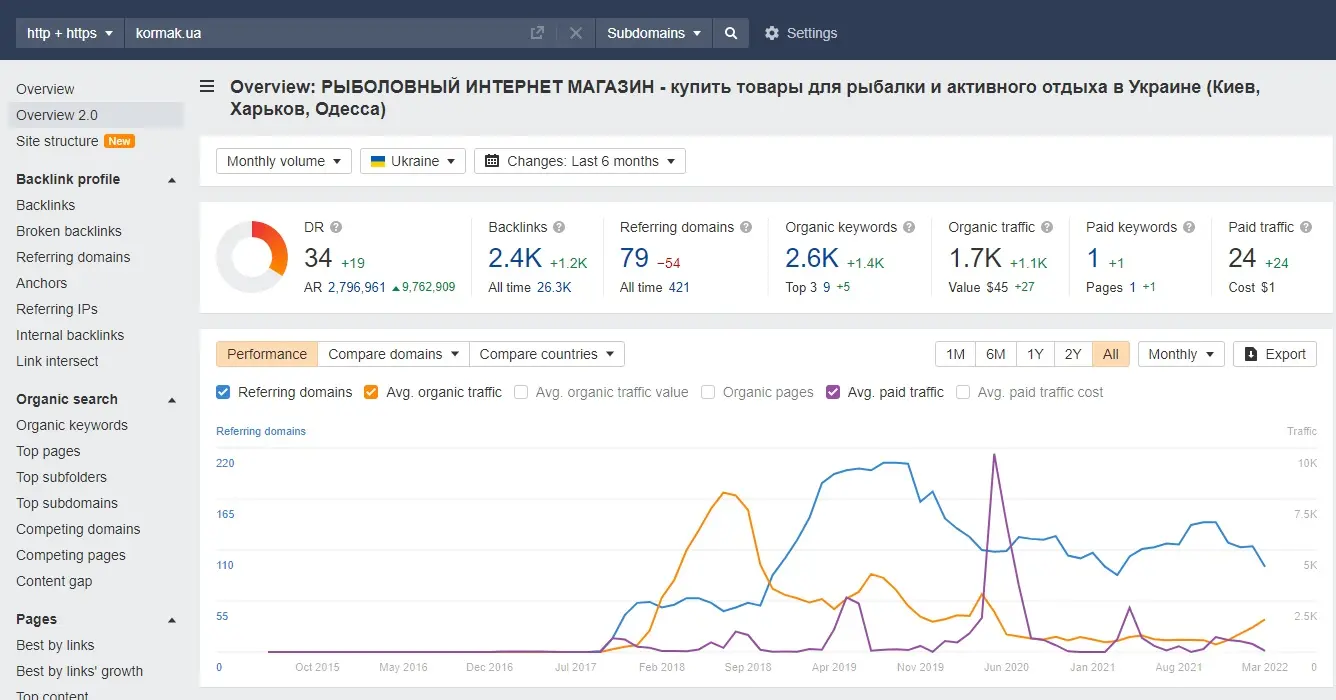Screen dimensions: 1336x700
Task: Open Settings gear icon
Action: point(772,33)
